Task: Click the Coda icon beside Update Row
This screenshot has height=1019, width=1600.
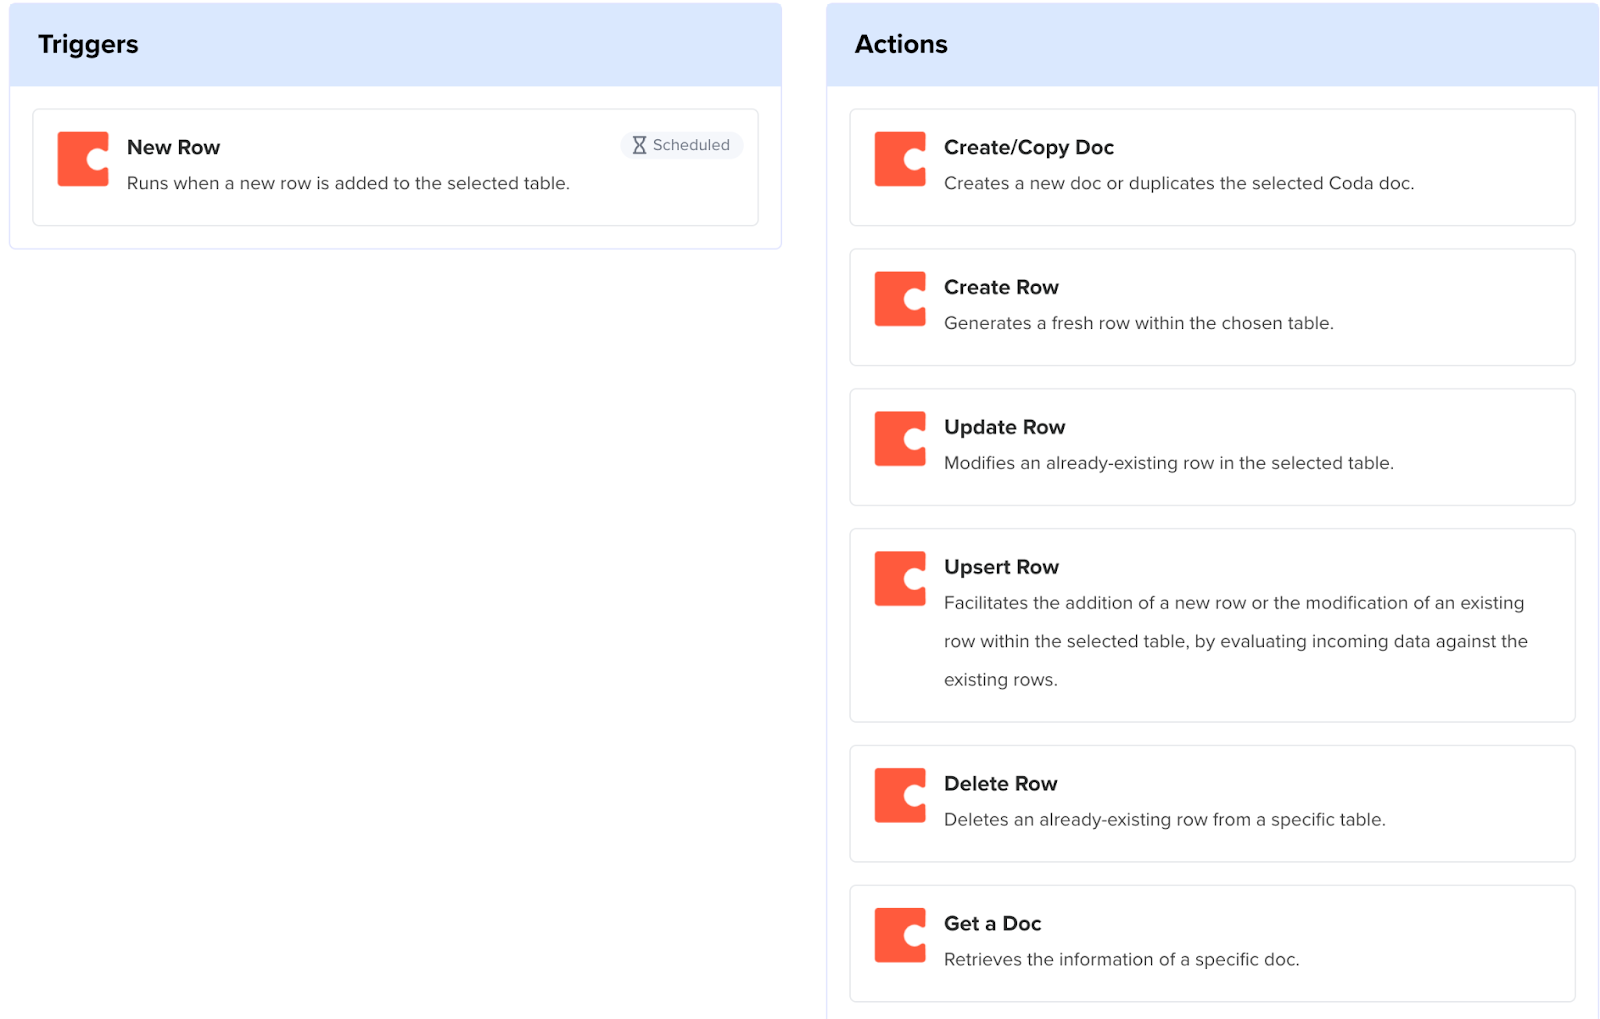Action: [x=899, y=439]
